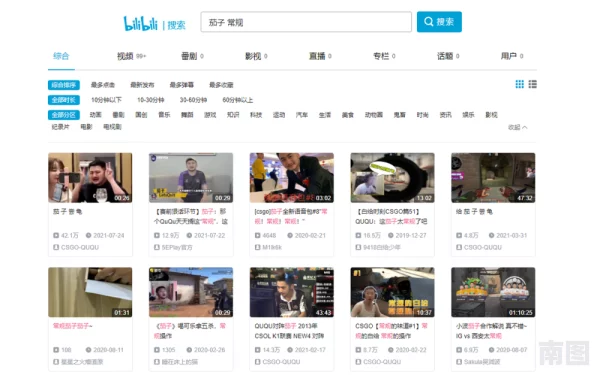Sort results by 最新发布
The height and width of the screenshot is (375, 594).
click(x=142, y=85)
